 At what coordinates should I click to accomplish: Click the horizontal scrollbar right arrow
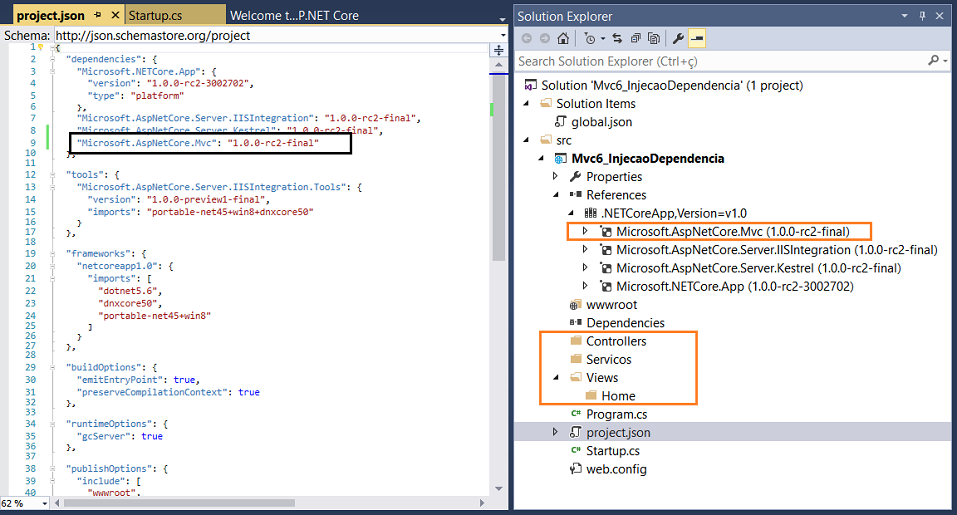click(x=482, y=503)
